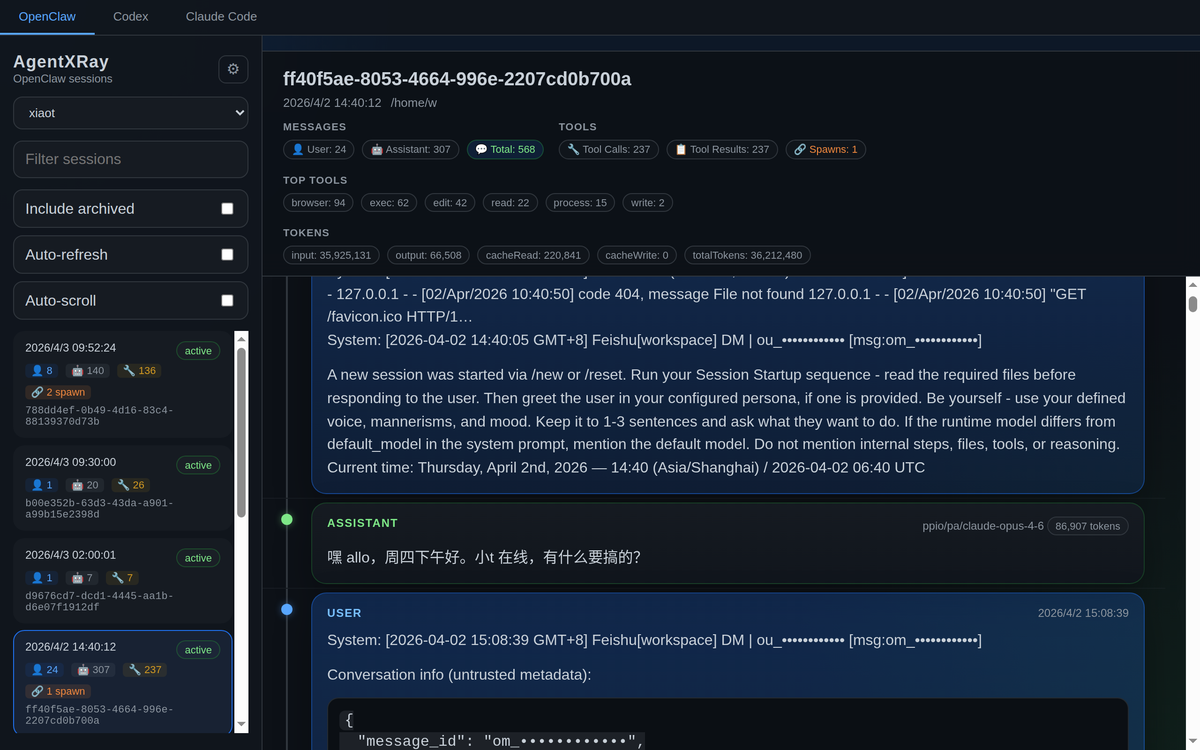The width and height of the screenshot is (1200, 750).
Task: Click the Spawns: 1 badge
Action: [x=826, y=149]
